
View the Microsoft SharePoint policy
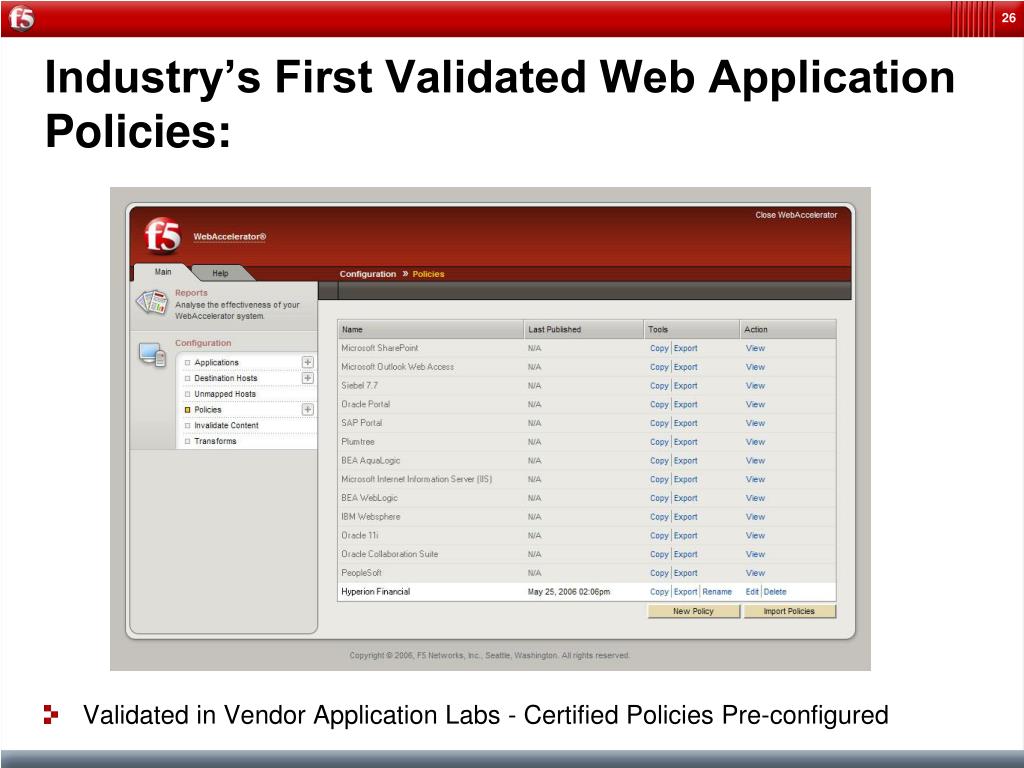click(x=755, y=348)
